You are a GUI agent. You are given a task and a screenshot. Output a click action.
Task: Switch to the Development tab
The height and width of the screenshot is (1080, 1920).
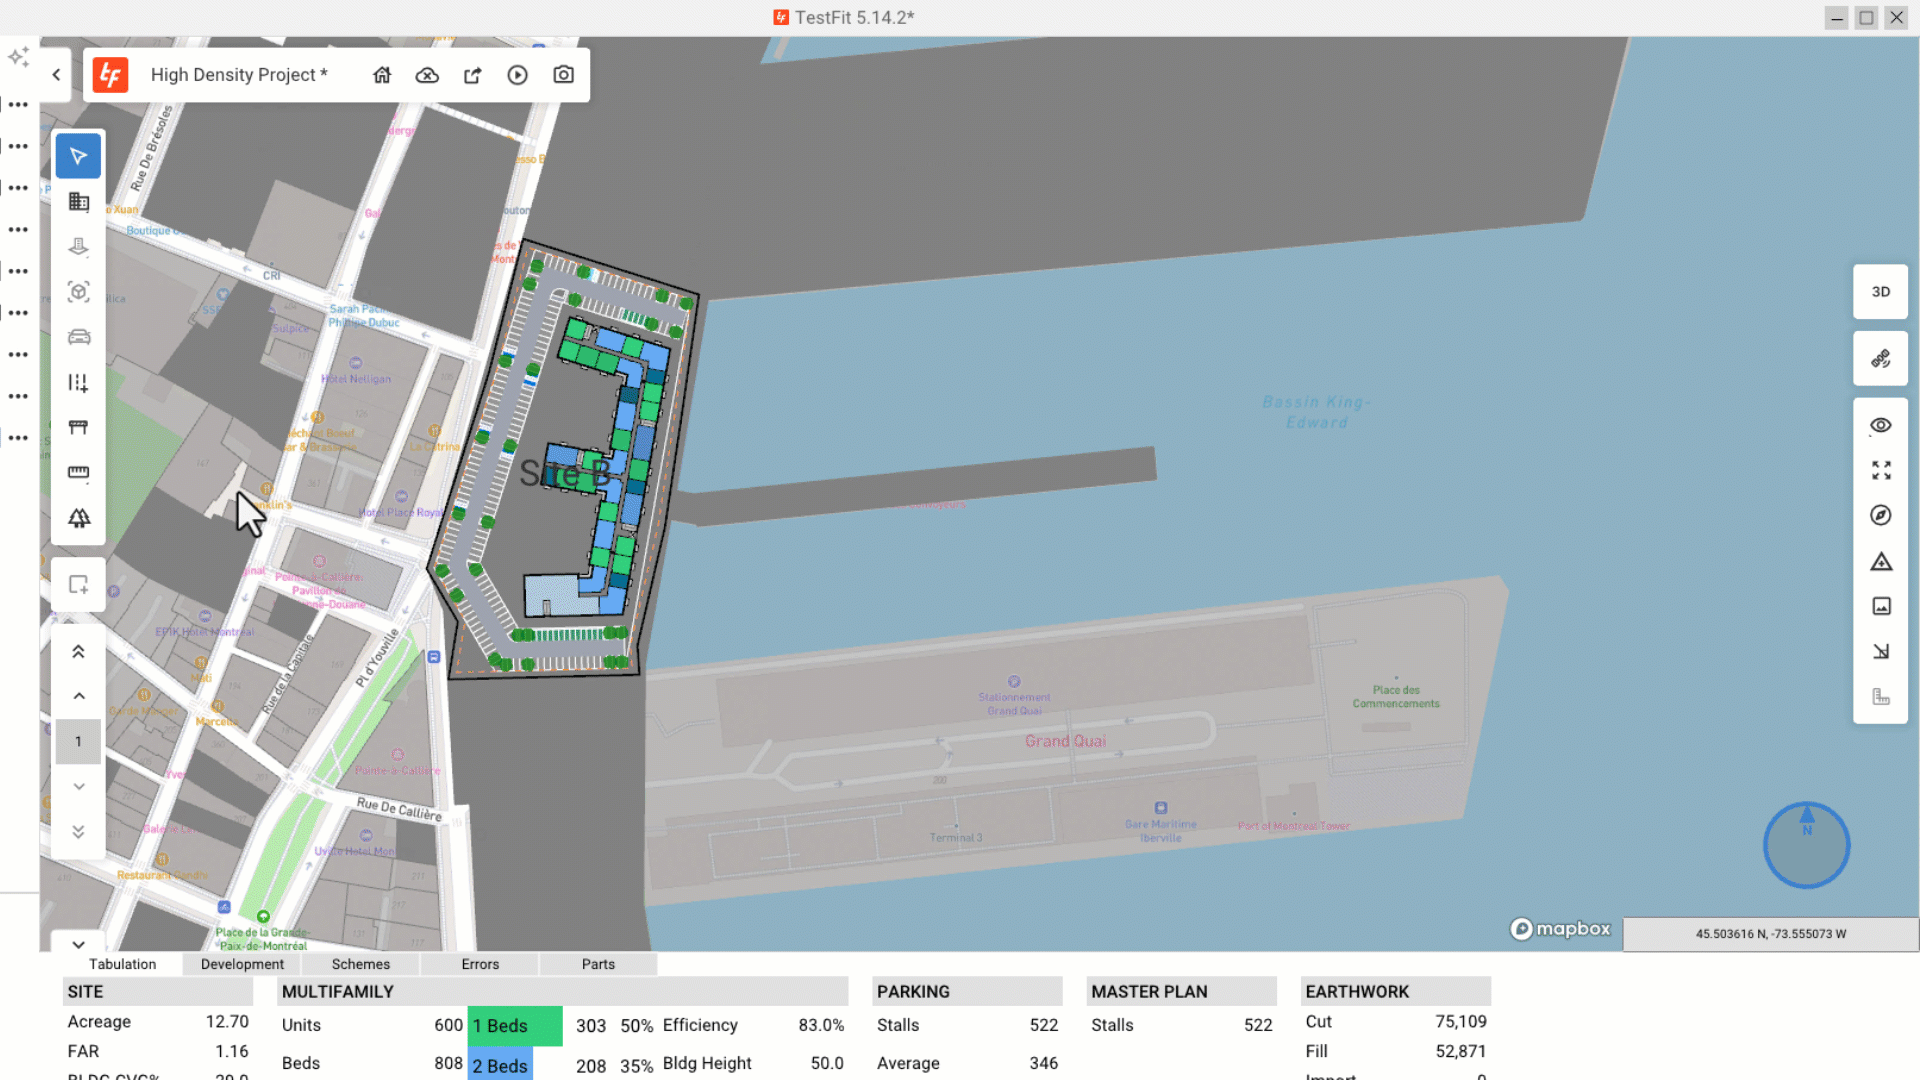point(242,964)
